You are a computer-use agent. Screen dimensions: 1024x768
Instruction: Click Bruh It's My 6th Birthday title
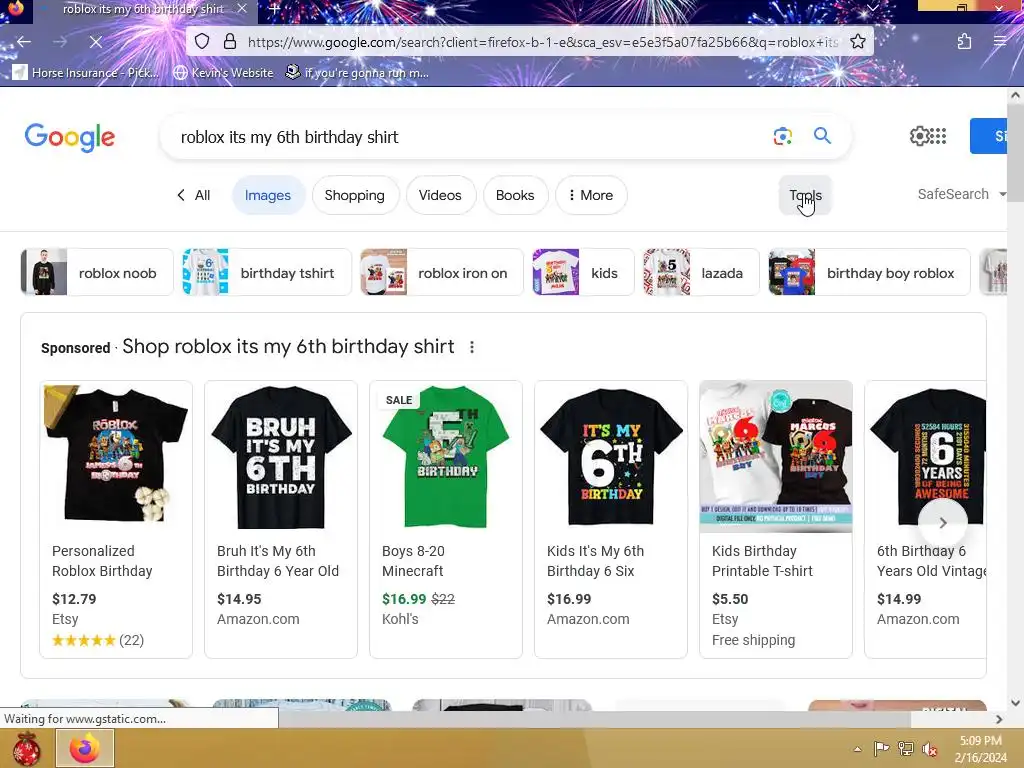tap(278, 561)
